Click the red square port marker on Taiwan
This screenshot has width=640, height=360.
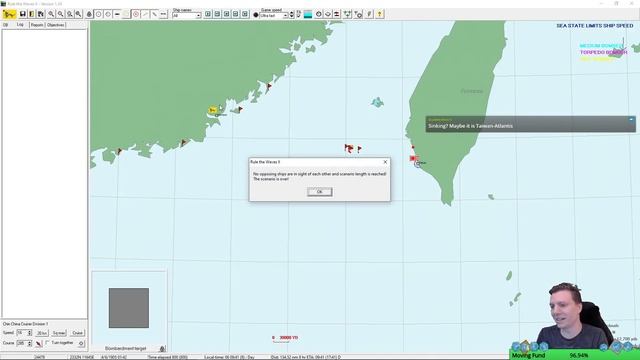[x=413, y=158]
